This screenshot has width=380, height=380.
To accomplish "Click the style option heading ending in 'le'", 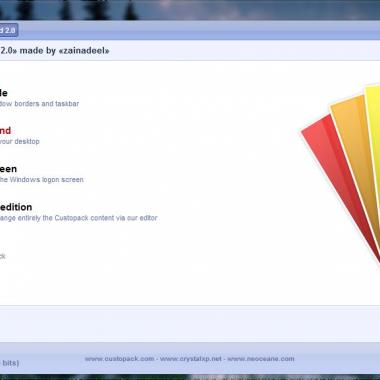I will tap(4, 93).
